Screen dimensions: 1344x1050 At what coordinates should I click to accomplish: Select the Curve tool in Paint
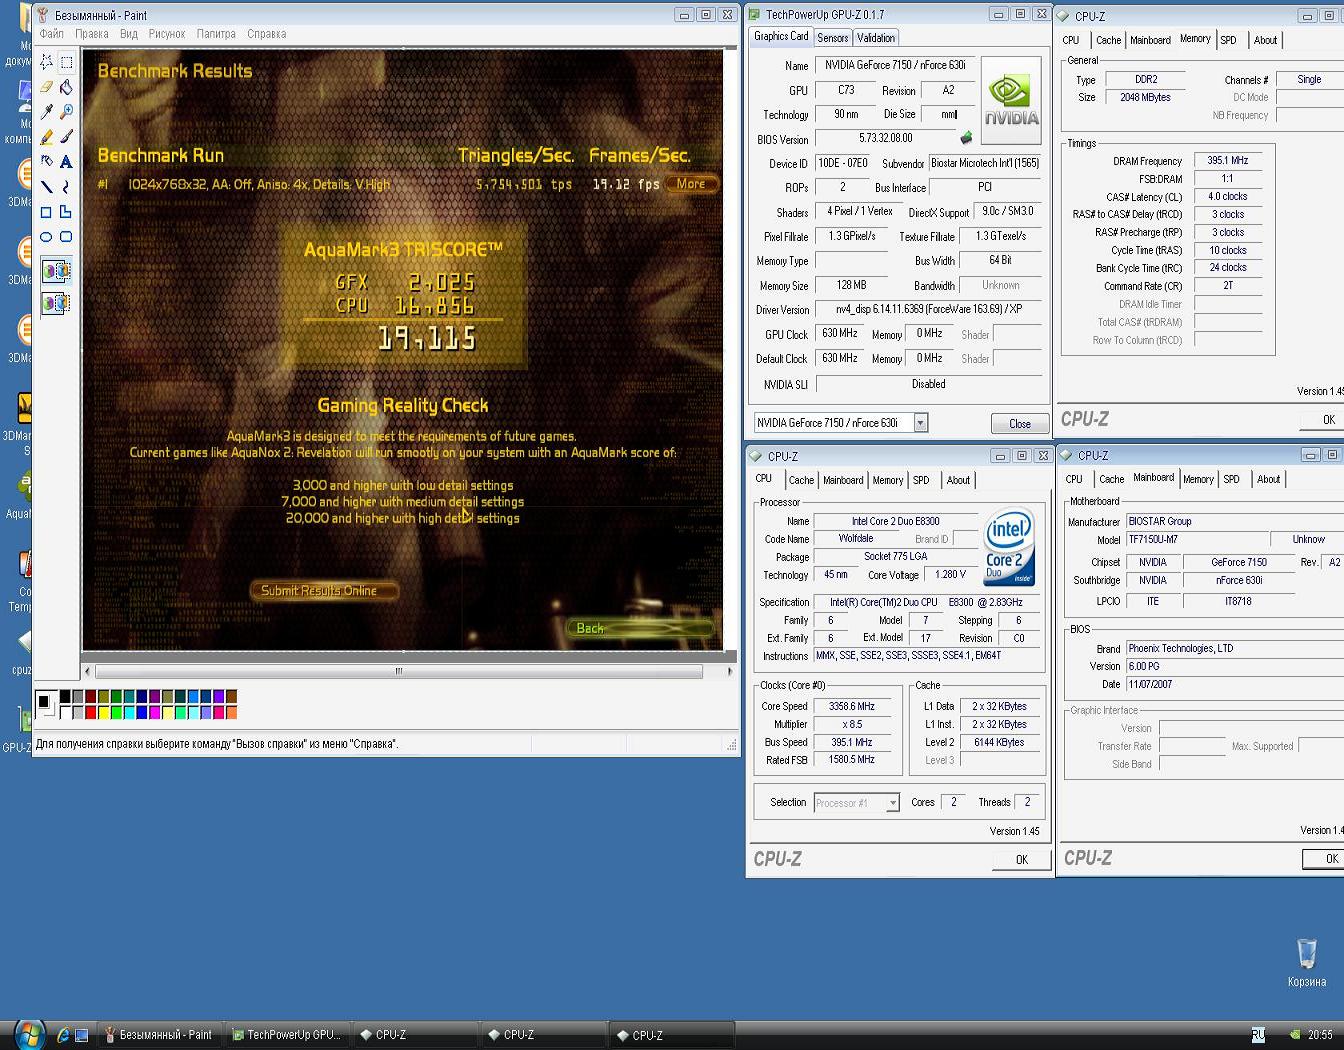pyautogui.click(x=66, y=186)
